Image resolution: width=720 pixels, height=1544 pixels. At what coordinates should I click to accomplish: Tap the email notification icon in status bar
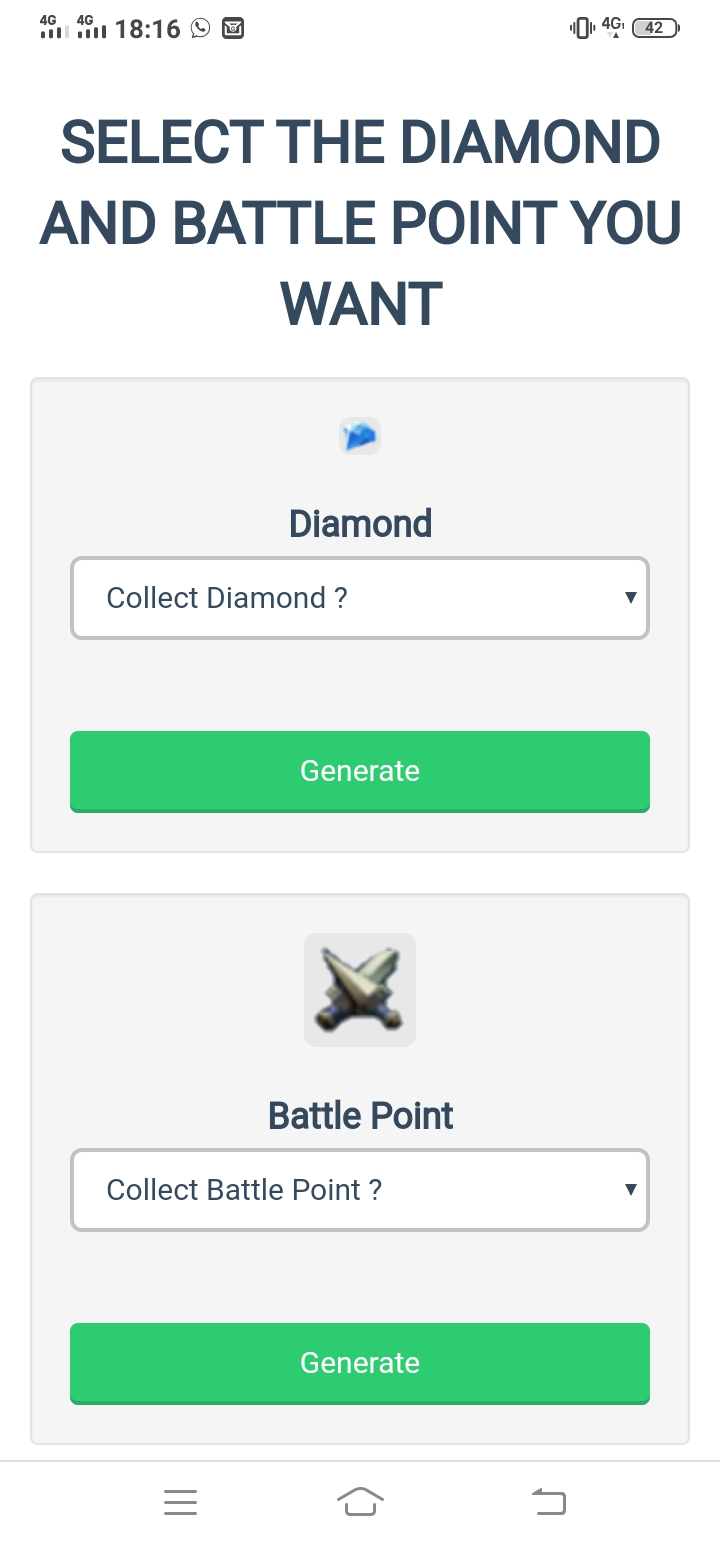pos(232,28)
